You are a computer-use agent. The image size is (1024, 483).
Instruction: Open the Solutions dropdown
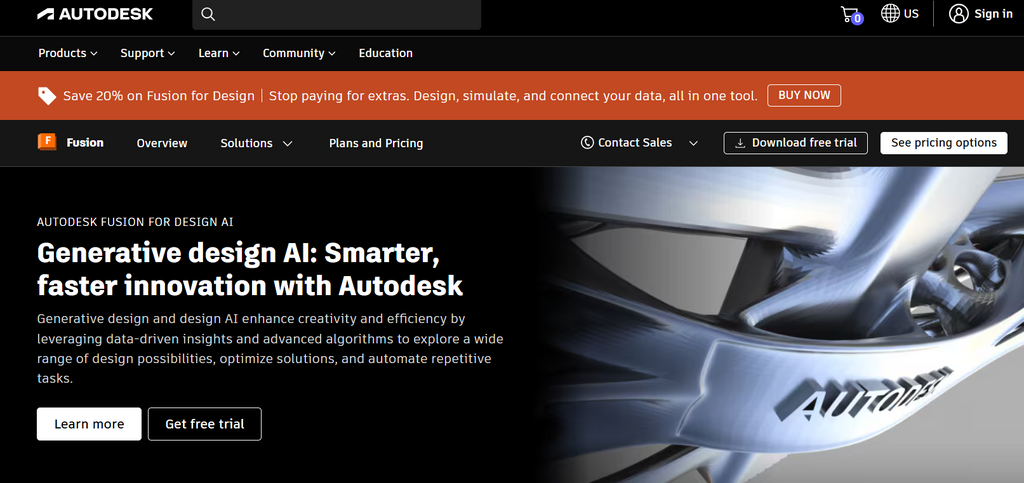click(256, 143)
